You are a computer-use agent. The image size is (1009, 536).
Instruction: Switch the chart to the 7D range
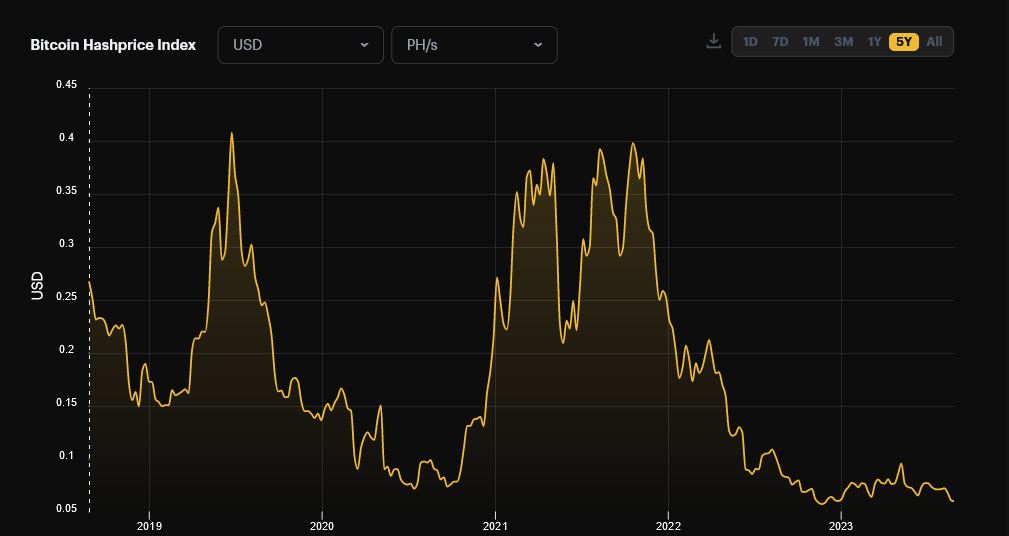780,42
